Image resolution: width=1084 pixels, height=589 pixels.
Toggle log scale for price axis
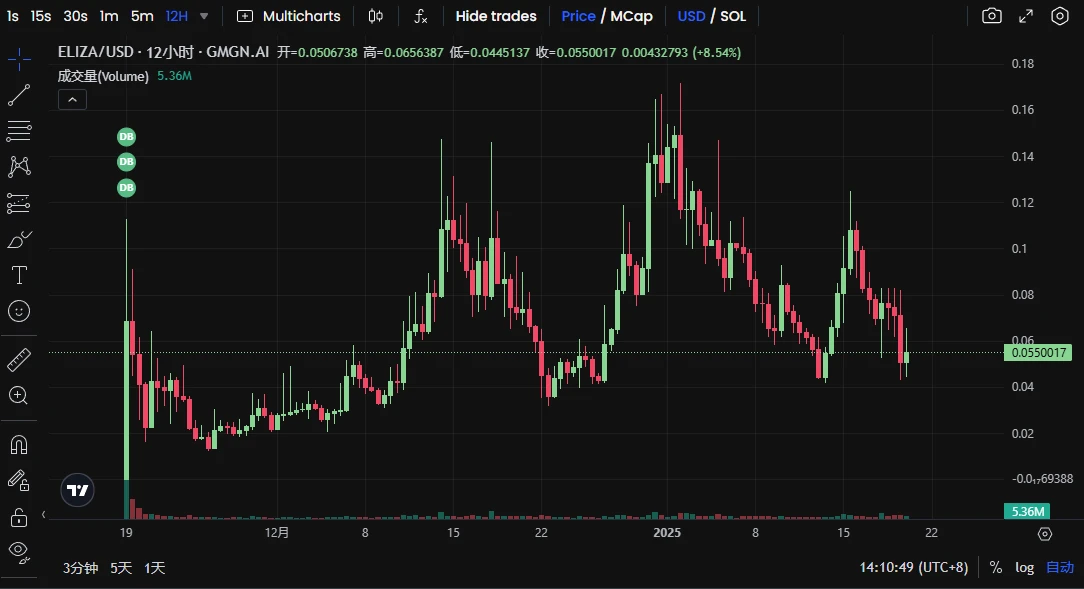click(x=1025, y=568)
